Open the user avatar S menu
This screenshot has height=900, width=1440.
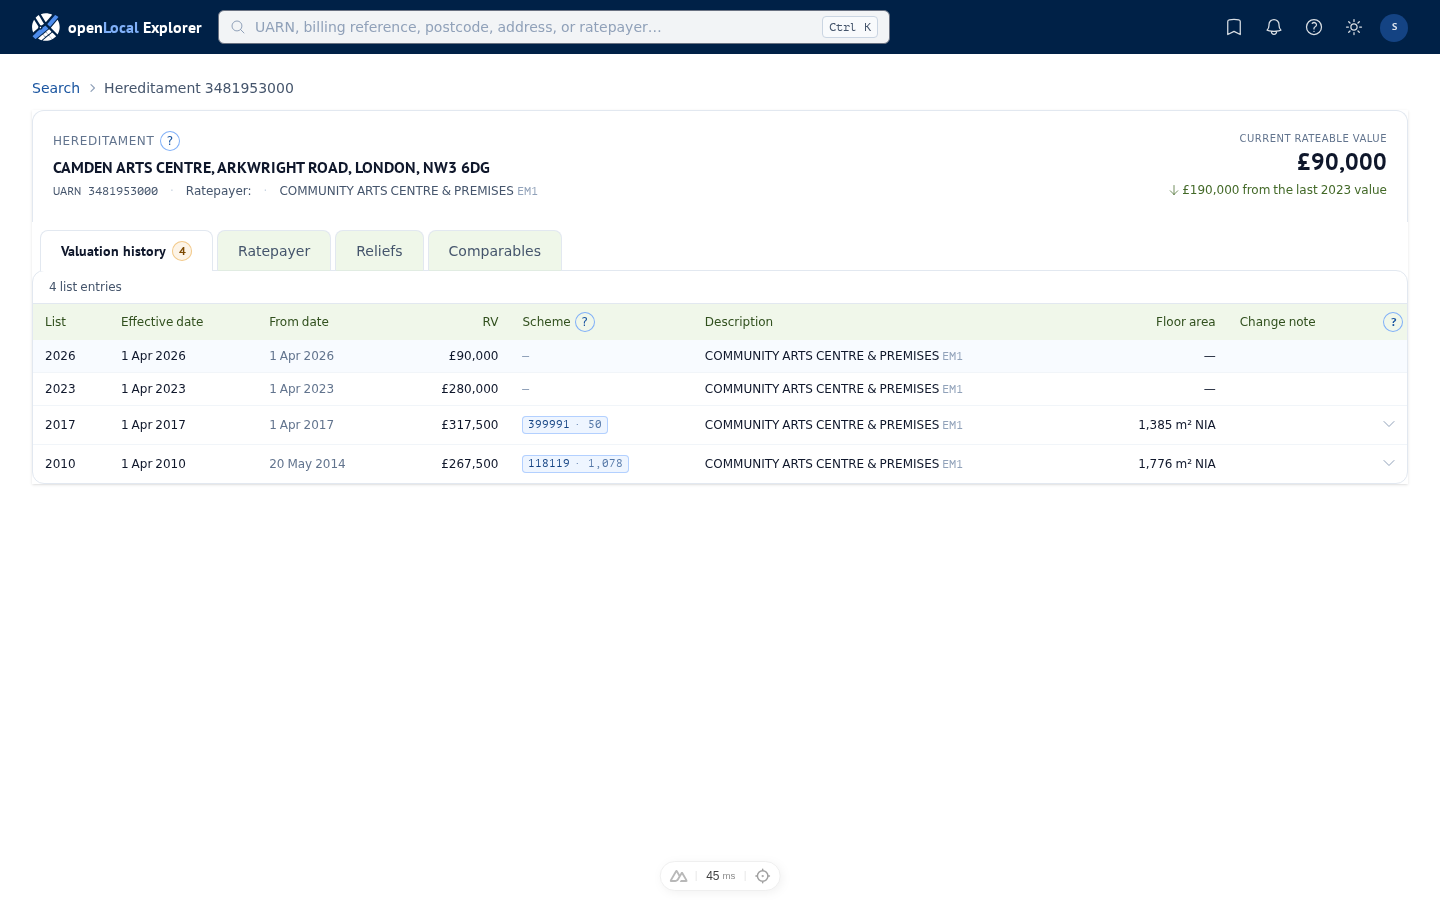(1394, 27)
